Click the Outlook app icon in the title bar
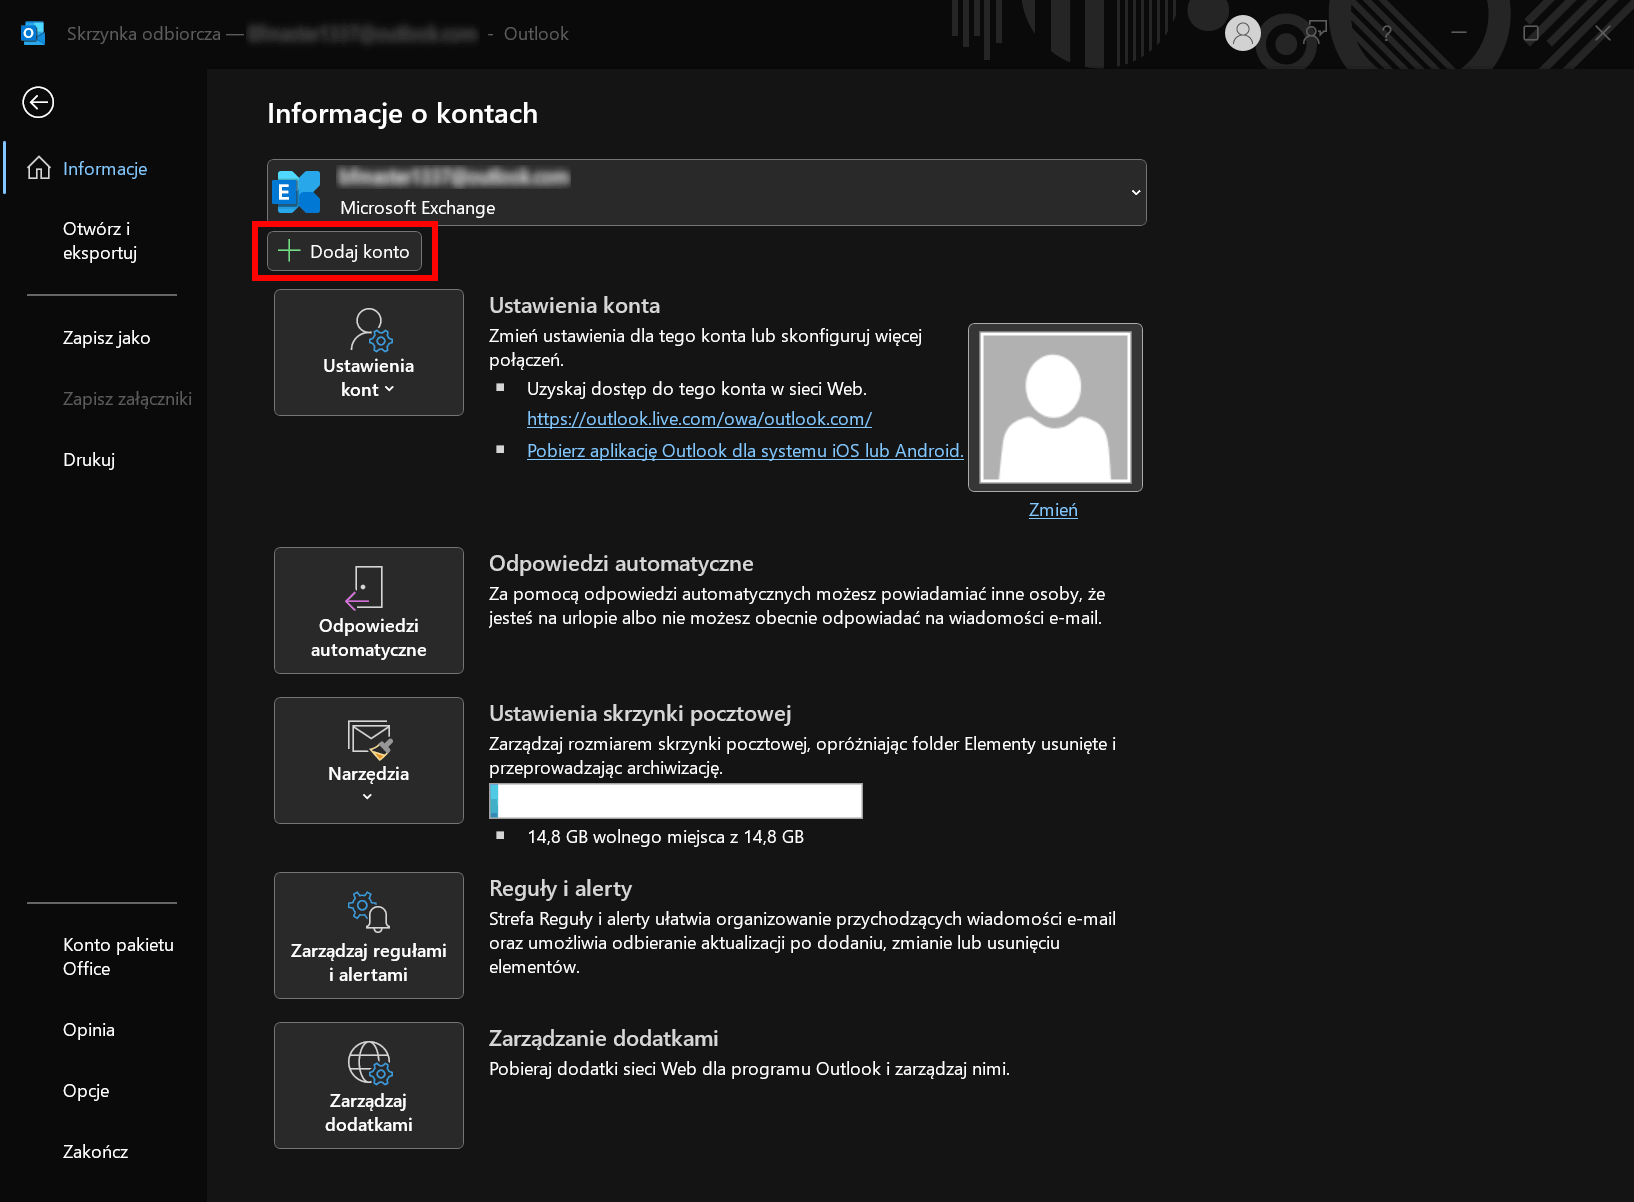This screenshot has height=1202, width=1634. (x=32, y=33)
